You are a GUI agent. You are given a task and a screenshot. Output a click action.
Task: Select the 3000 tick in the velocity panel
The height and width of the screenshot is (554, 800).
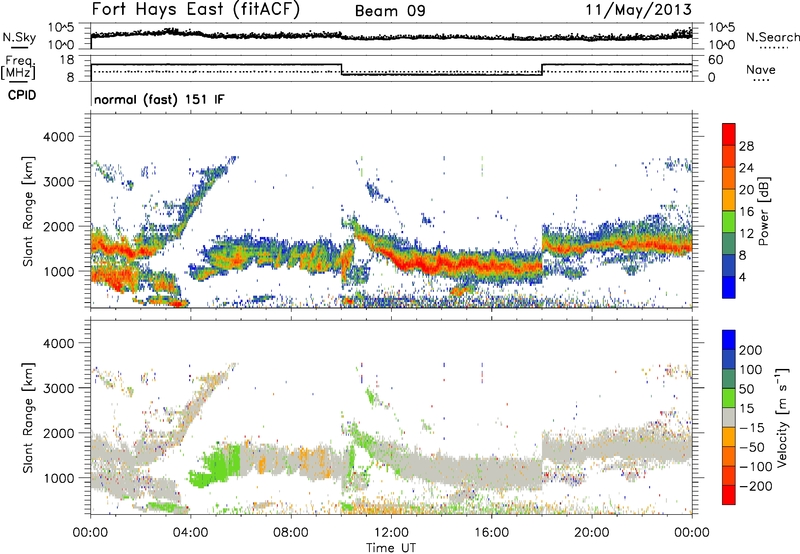coord(58,388)
